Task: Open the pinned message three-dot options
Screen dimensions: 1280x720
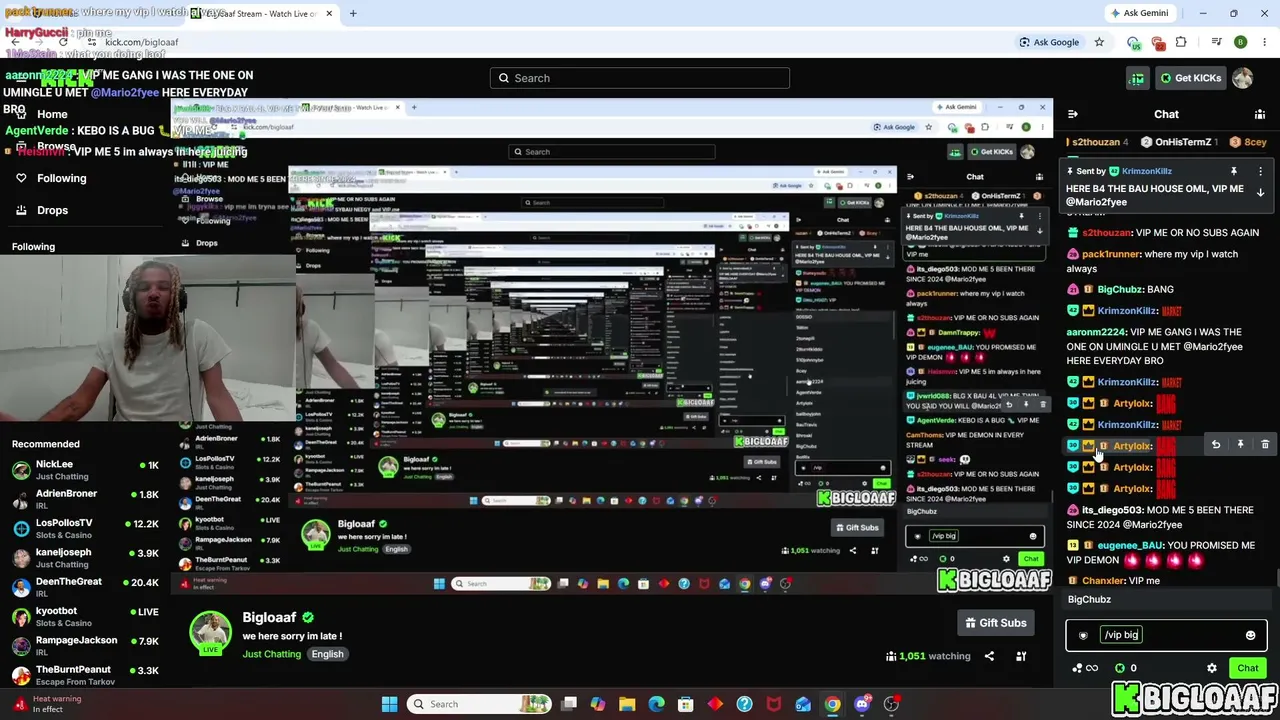Action: pos(1260,171)
